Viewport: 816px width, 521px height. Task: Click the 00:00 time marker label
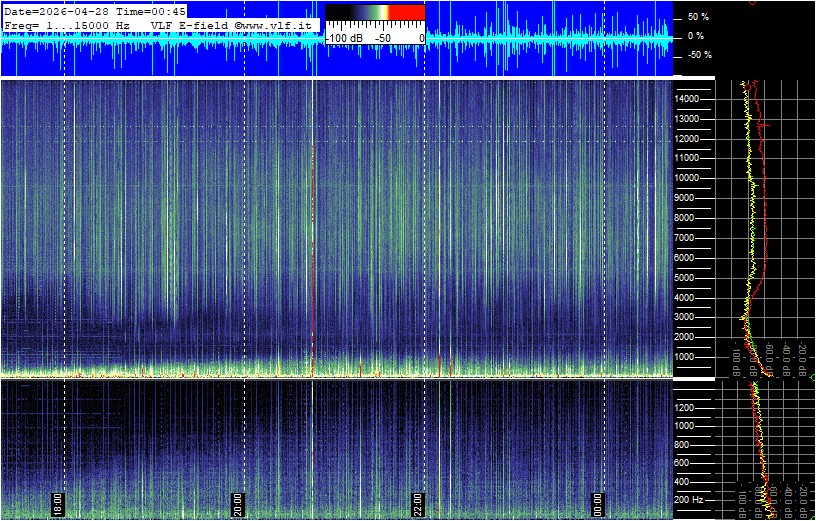point(597,504)
